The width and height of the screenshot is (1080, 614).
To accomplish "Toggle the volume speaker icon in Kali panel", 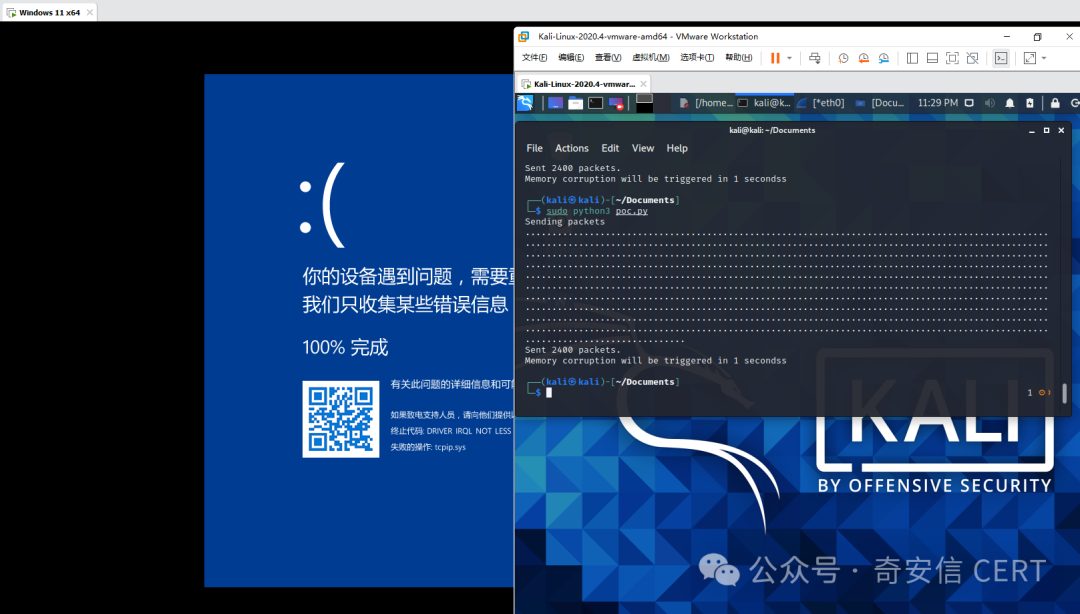I will pos(990,103).
